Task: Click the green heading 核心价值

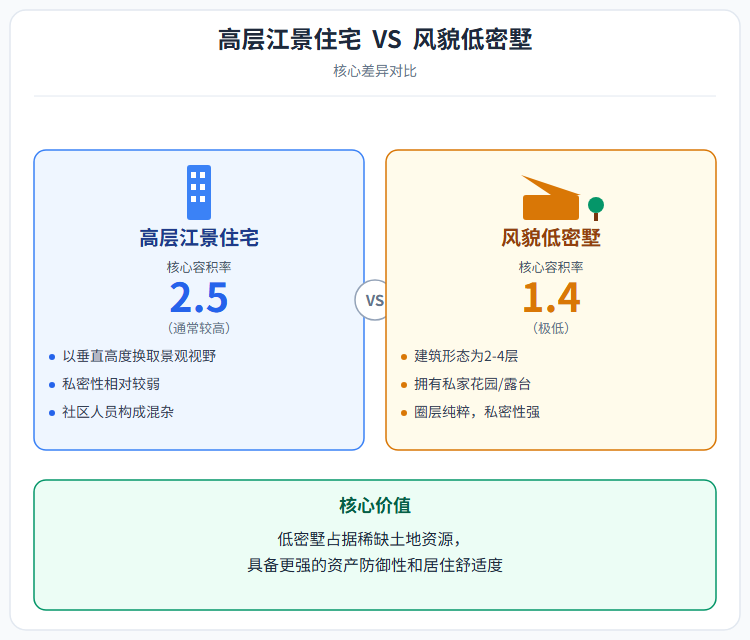Action: [375, 506]
